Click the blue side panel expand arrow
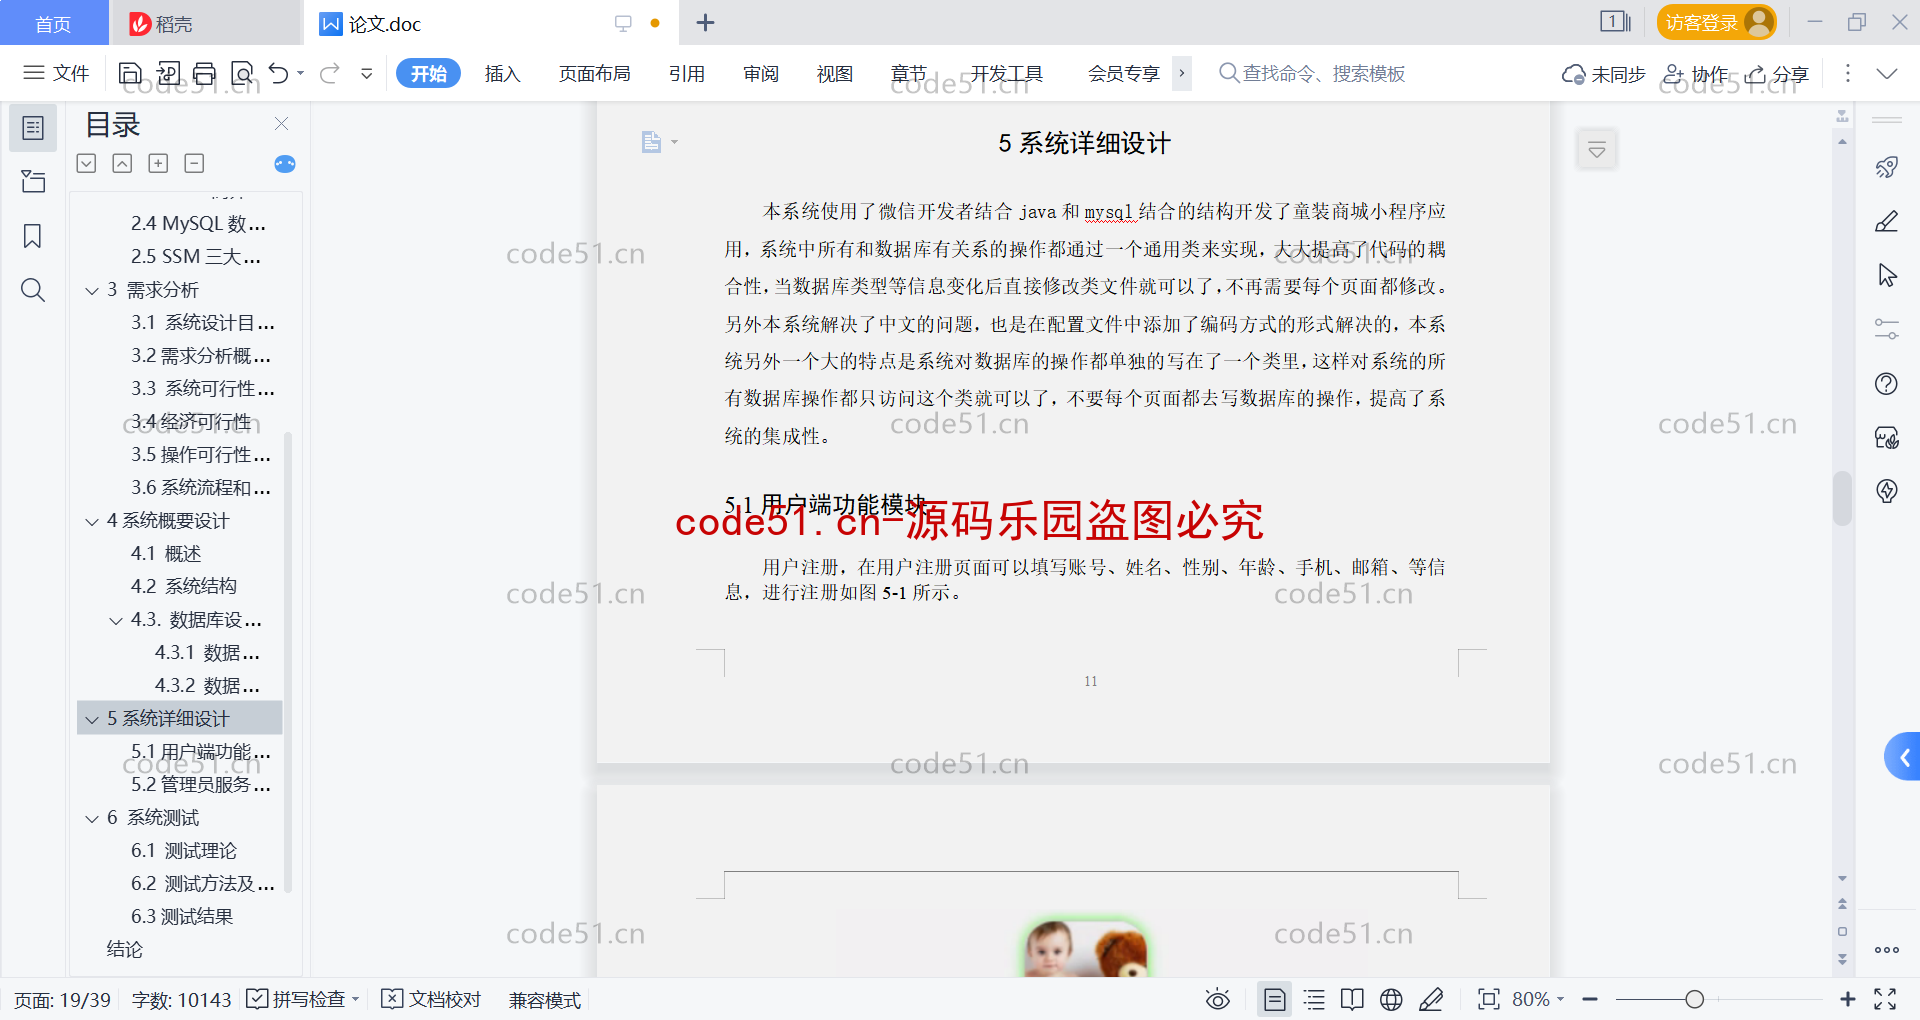 [1903, 757]
